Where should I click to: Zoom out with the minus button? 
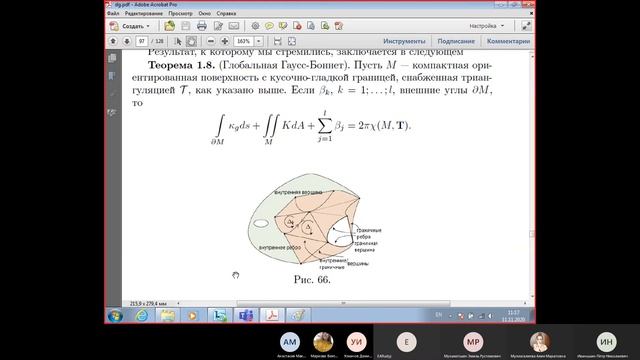point(211,41)
